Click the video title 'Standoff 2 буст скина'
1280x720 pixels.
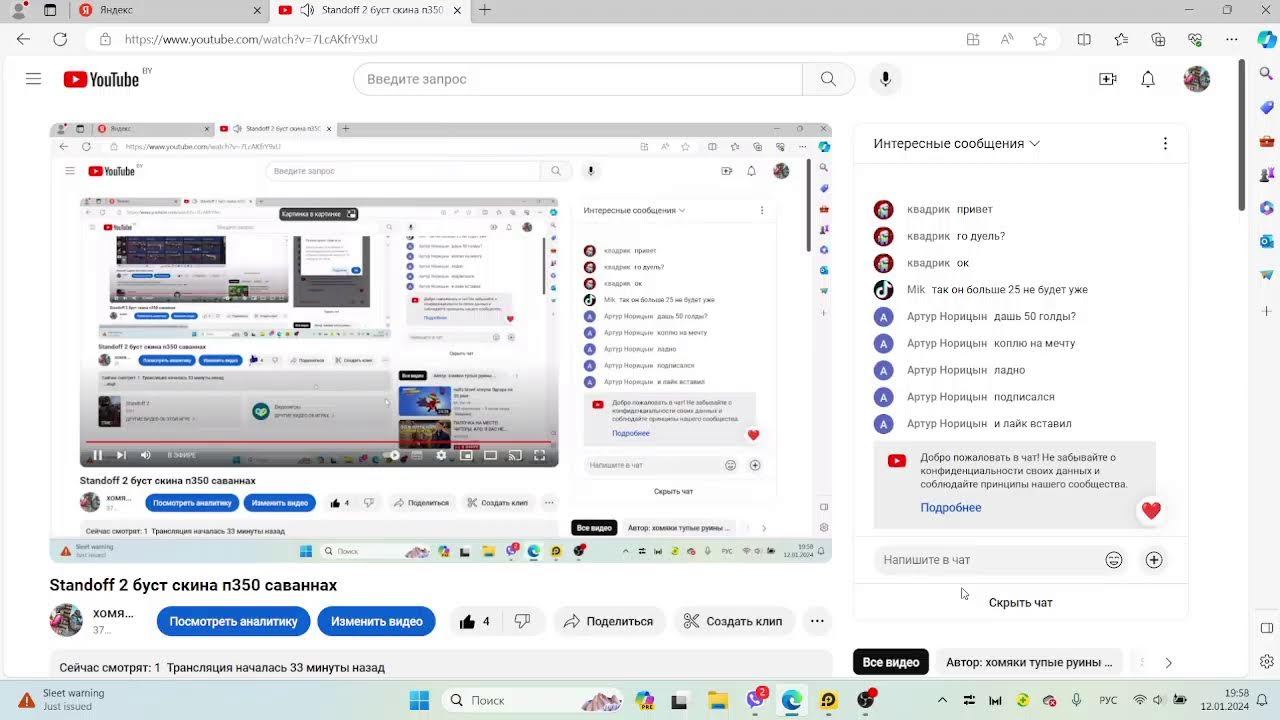click(193, 585)
